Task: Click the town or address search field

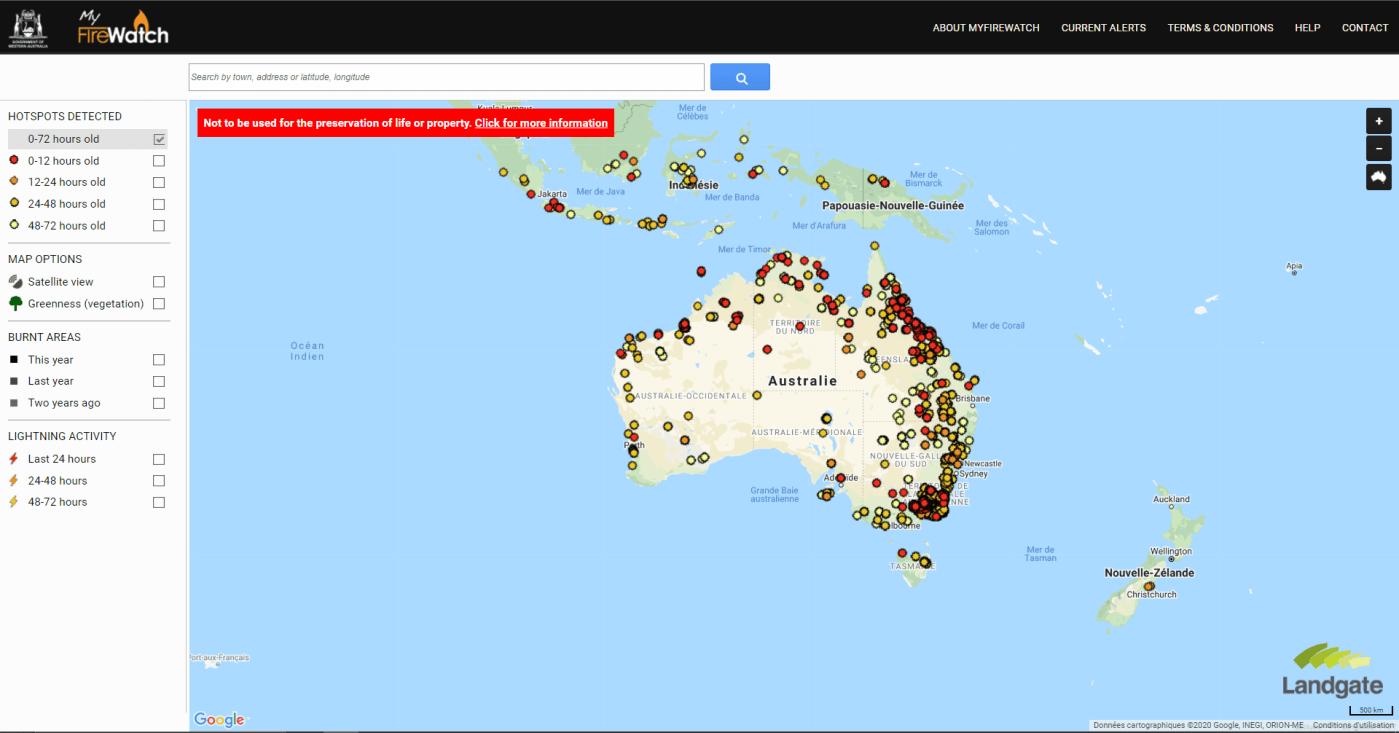Action: [x=446, y=77]
